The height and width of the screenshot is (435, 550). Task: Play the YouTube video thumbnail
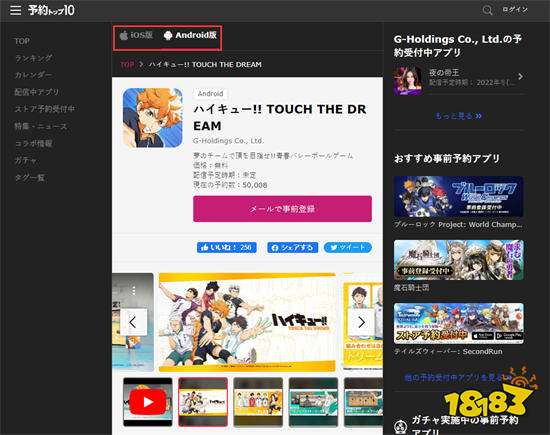[148, 402]
